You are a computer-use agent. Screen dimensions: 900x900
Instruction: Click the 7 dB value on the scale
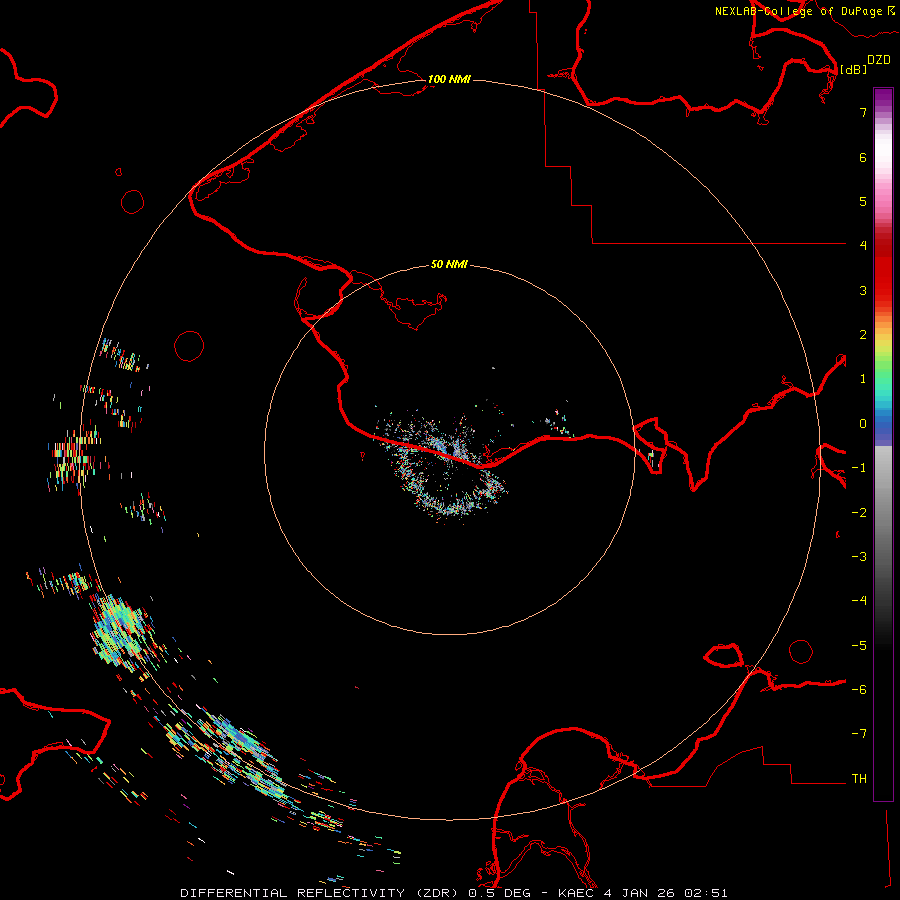(862, 113)
